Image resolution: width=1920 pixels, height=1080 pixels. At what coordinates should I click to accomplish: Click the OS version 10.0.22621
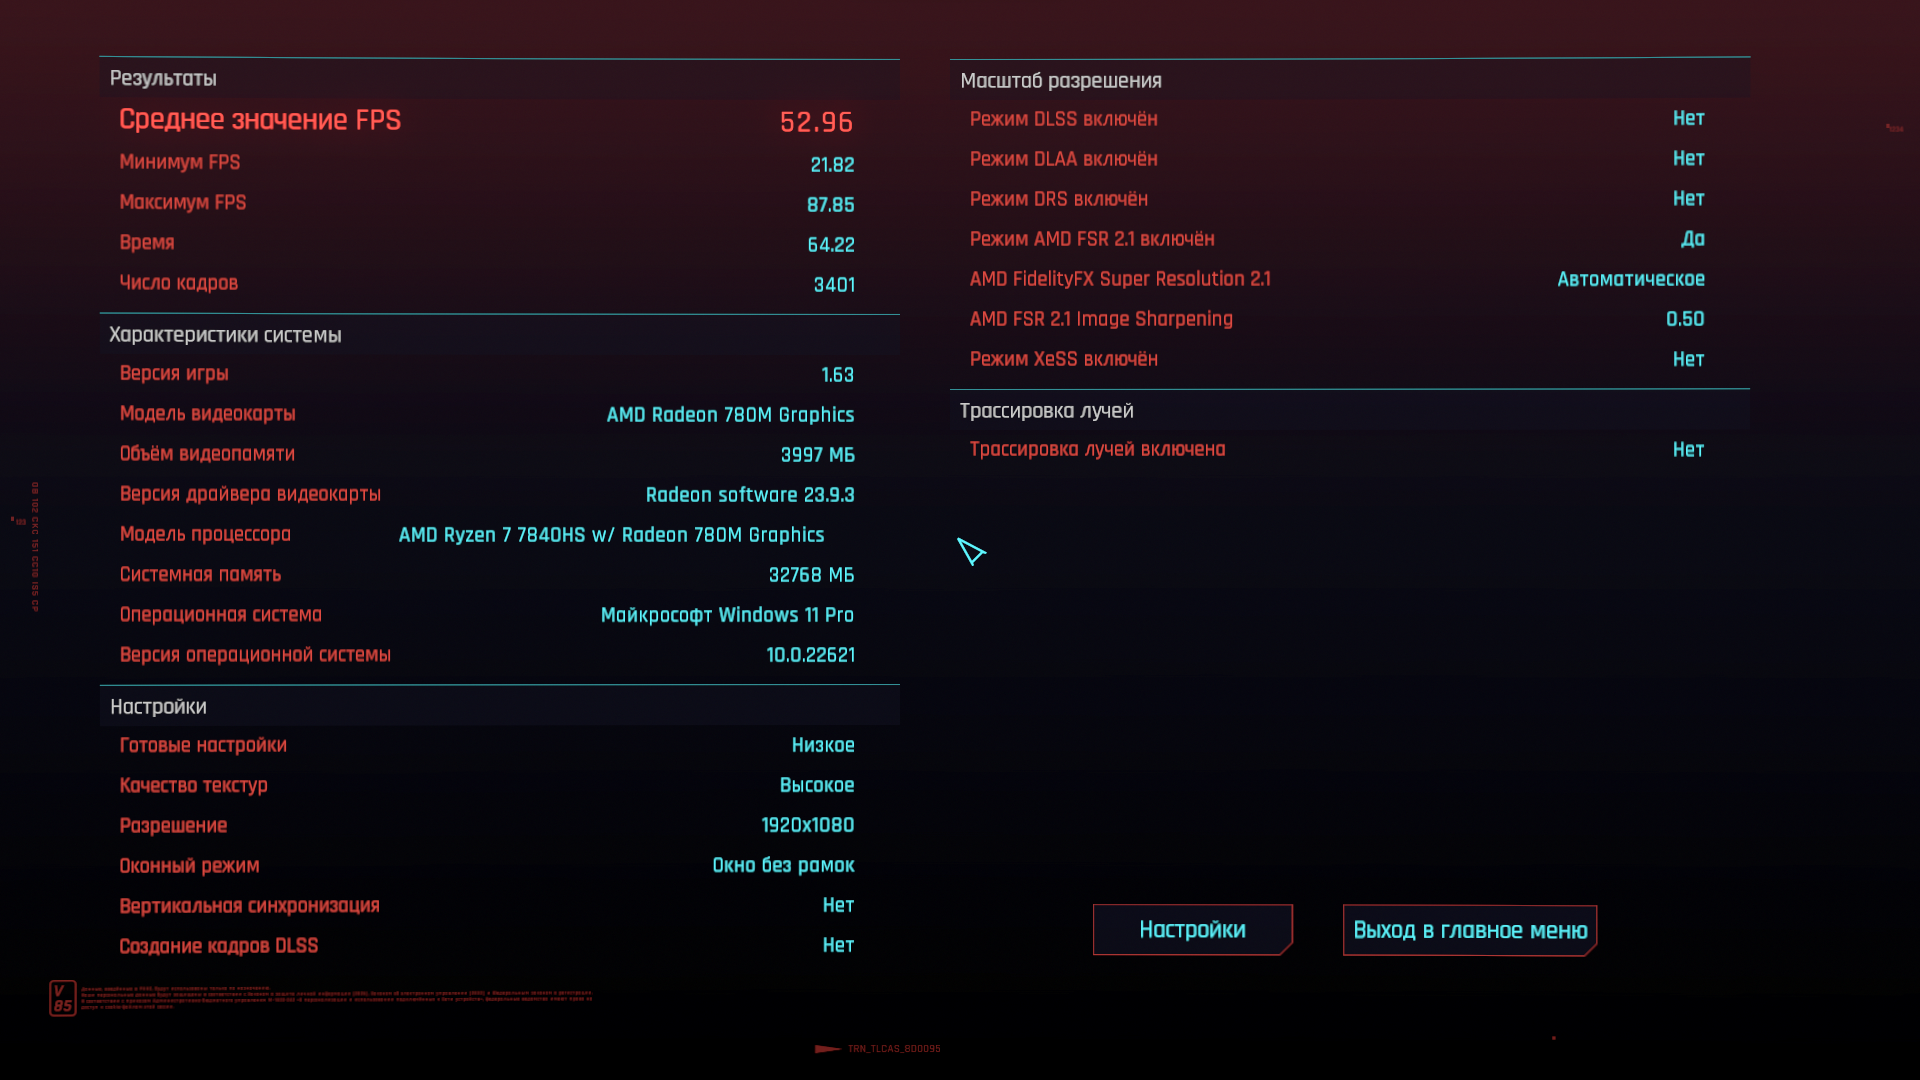click(810, 655)
